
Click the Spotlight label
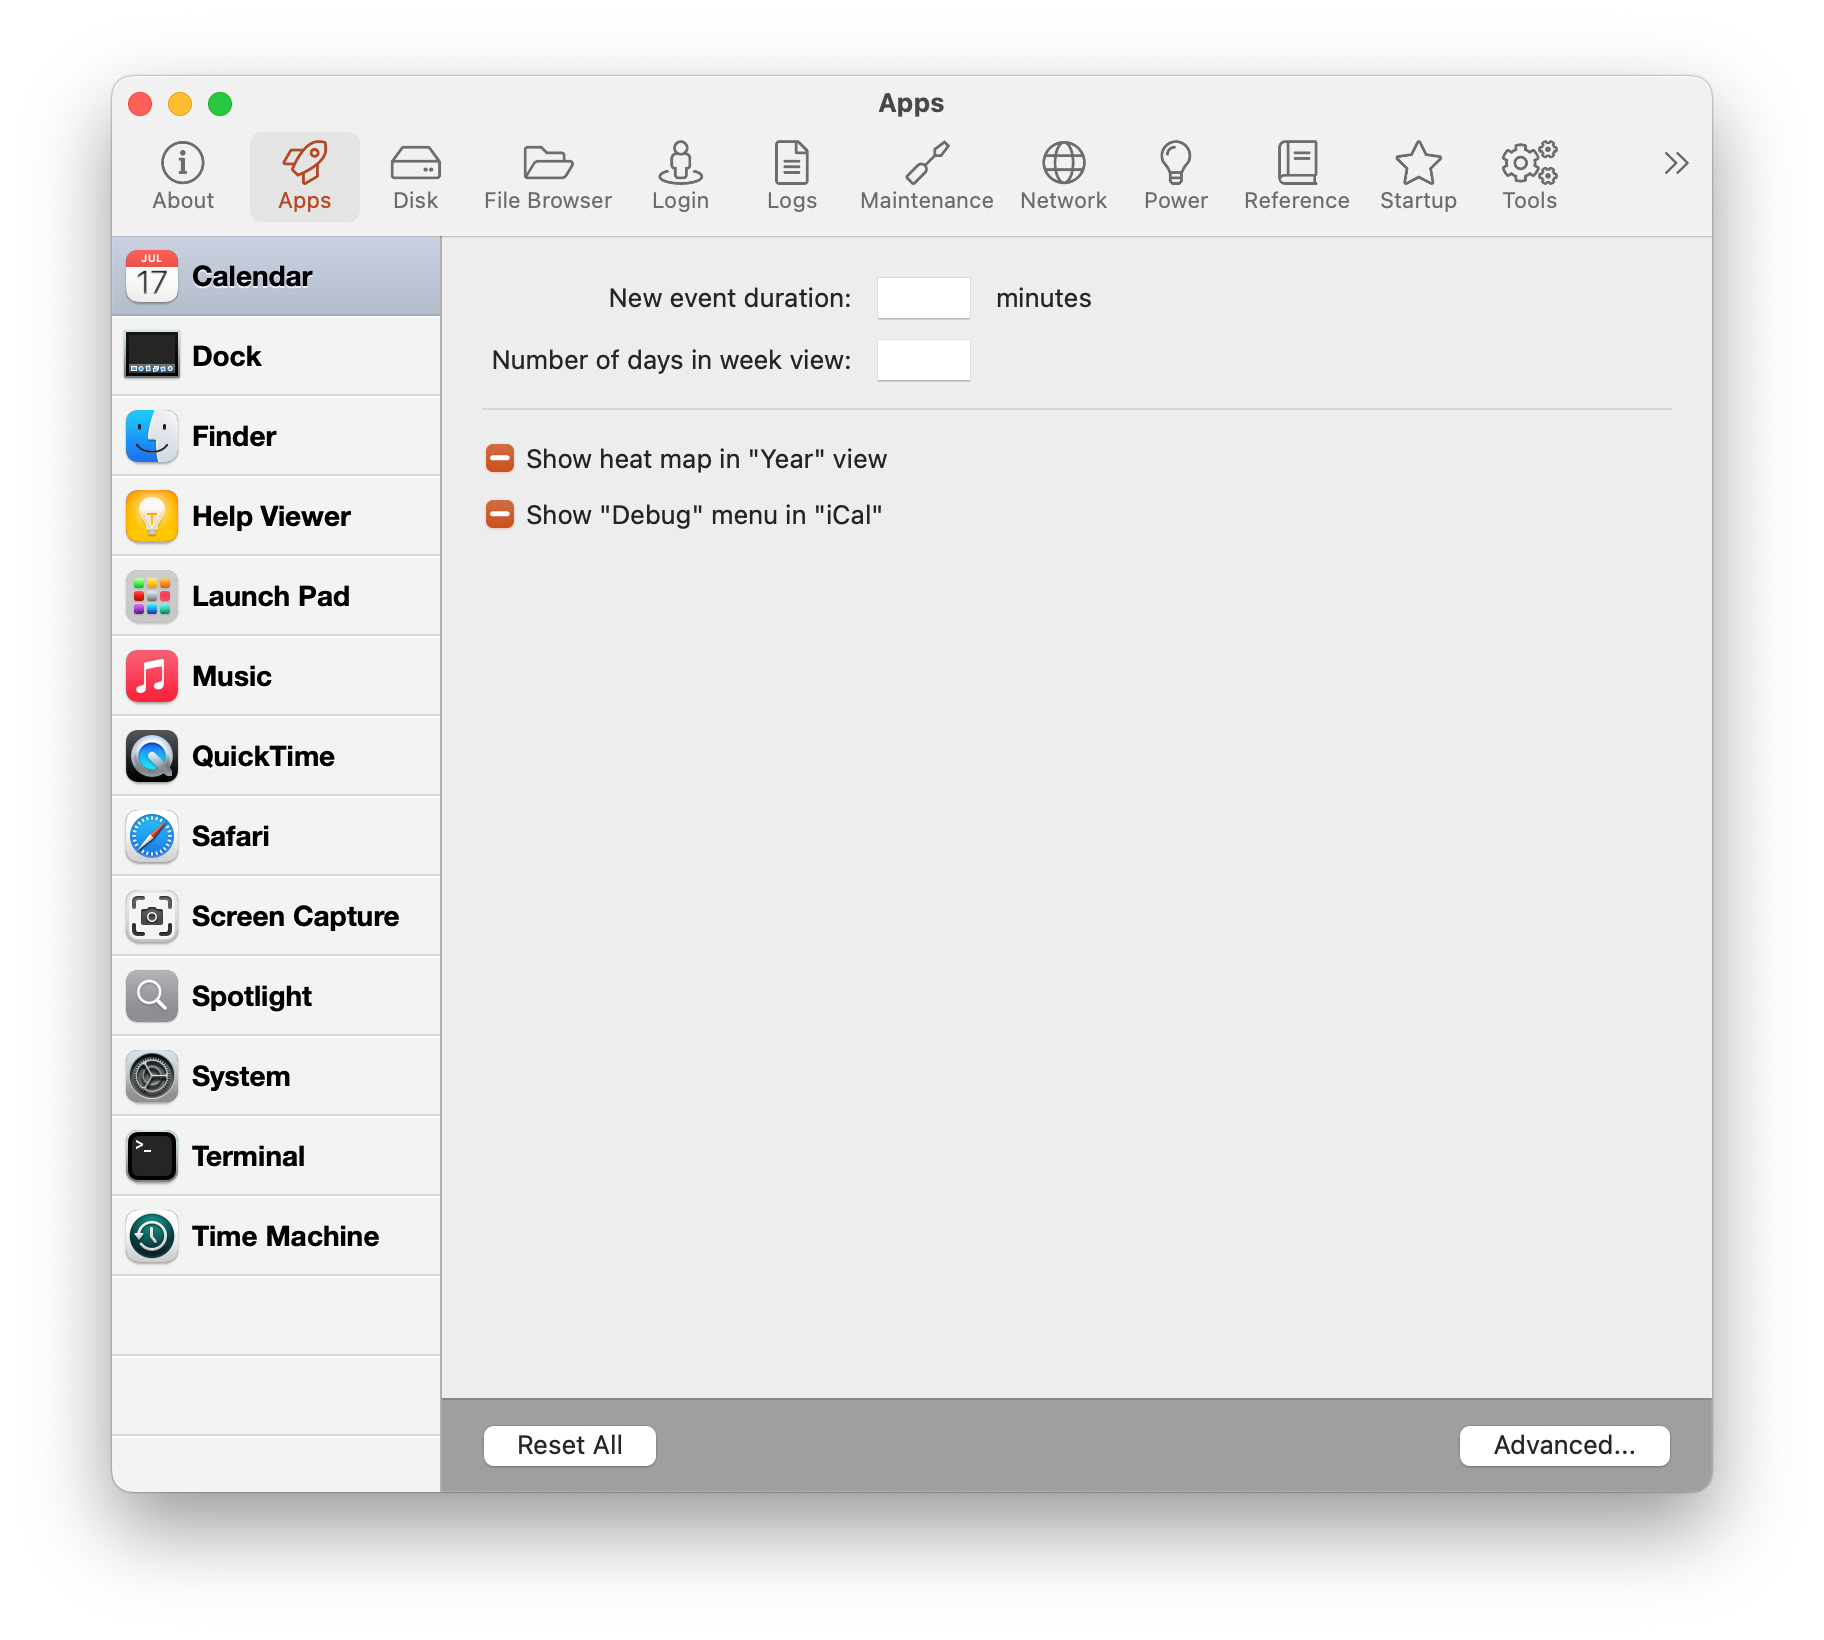[x=252, y=996]
